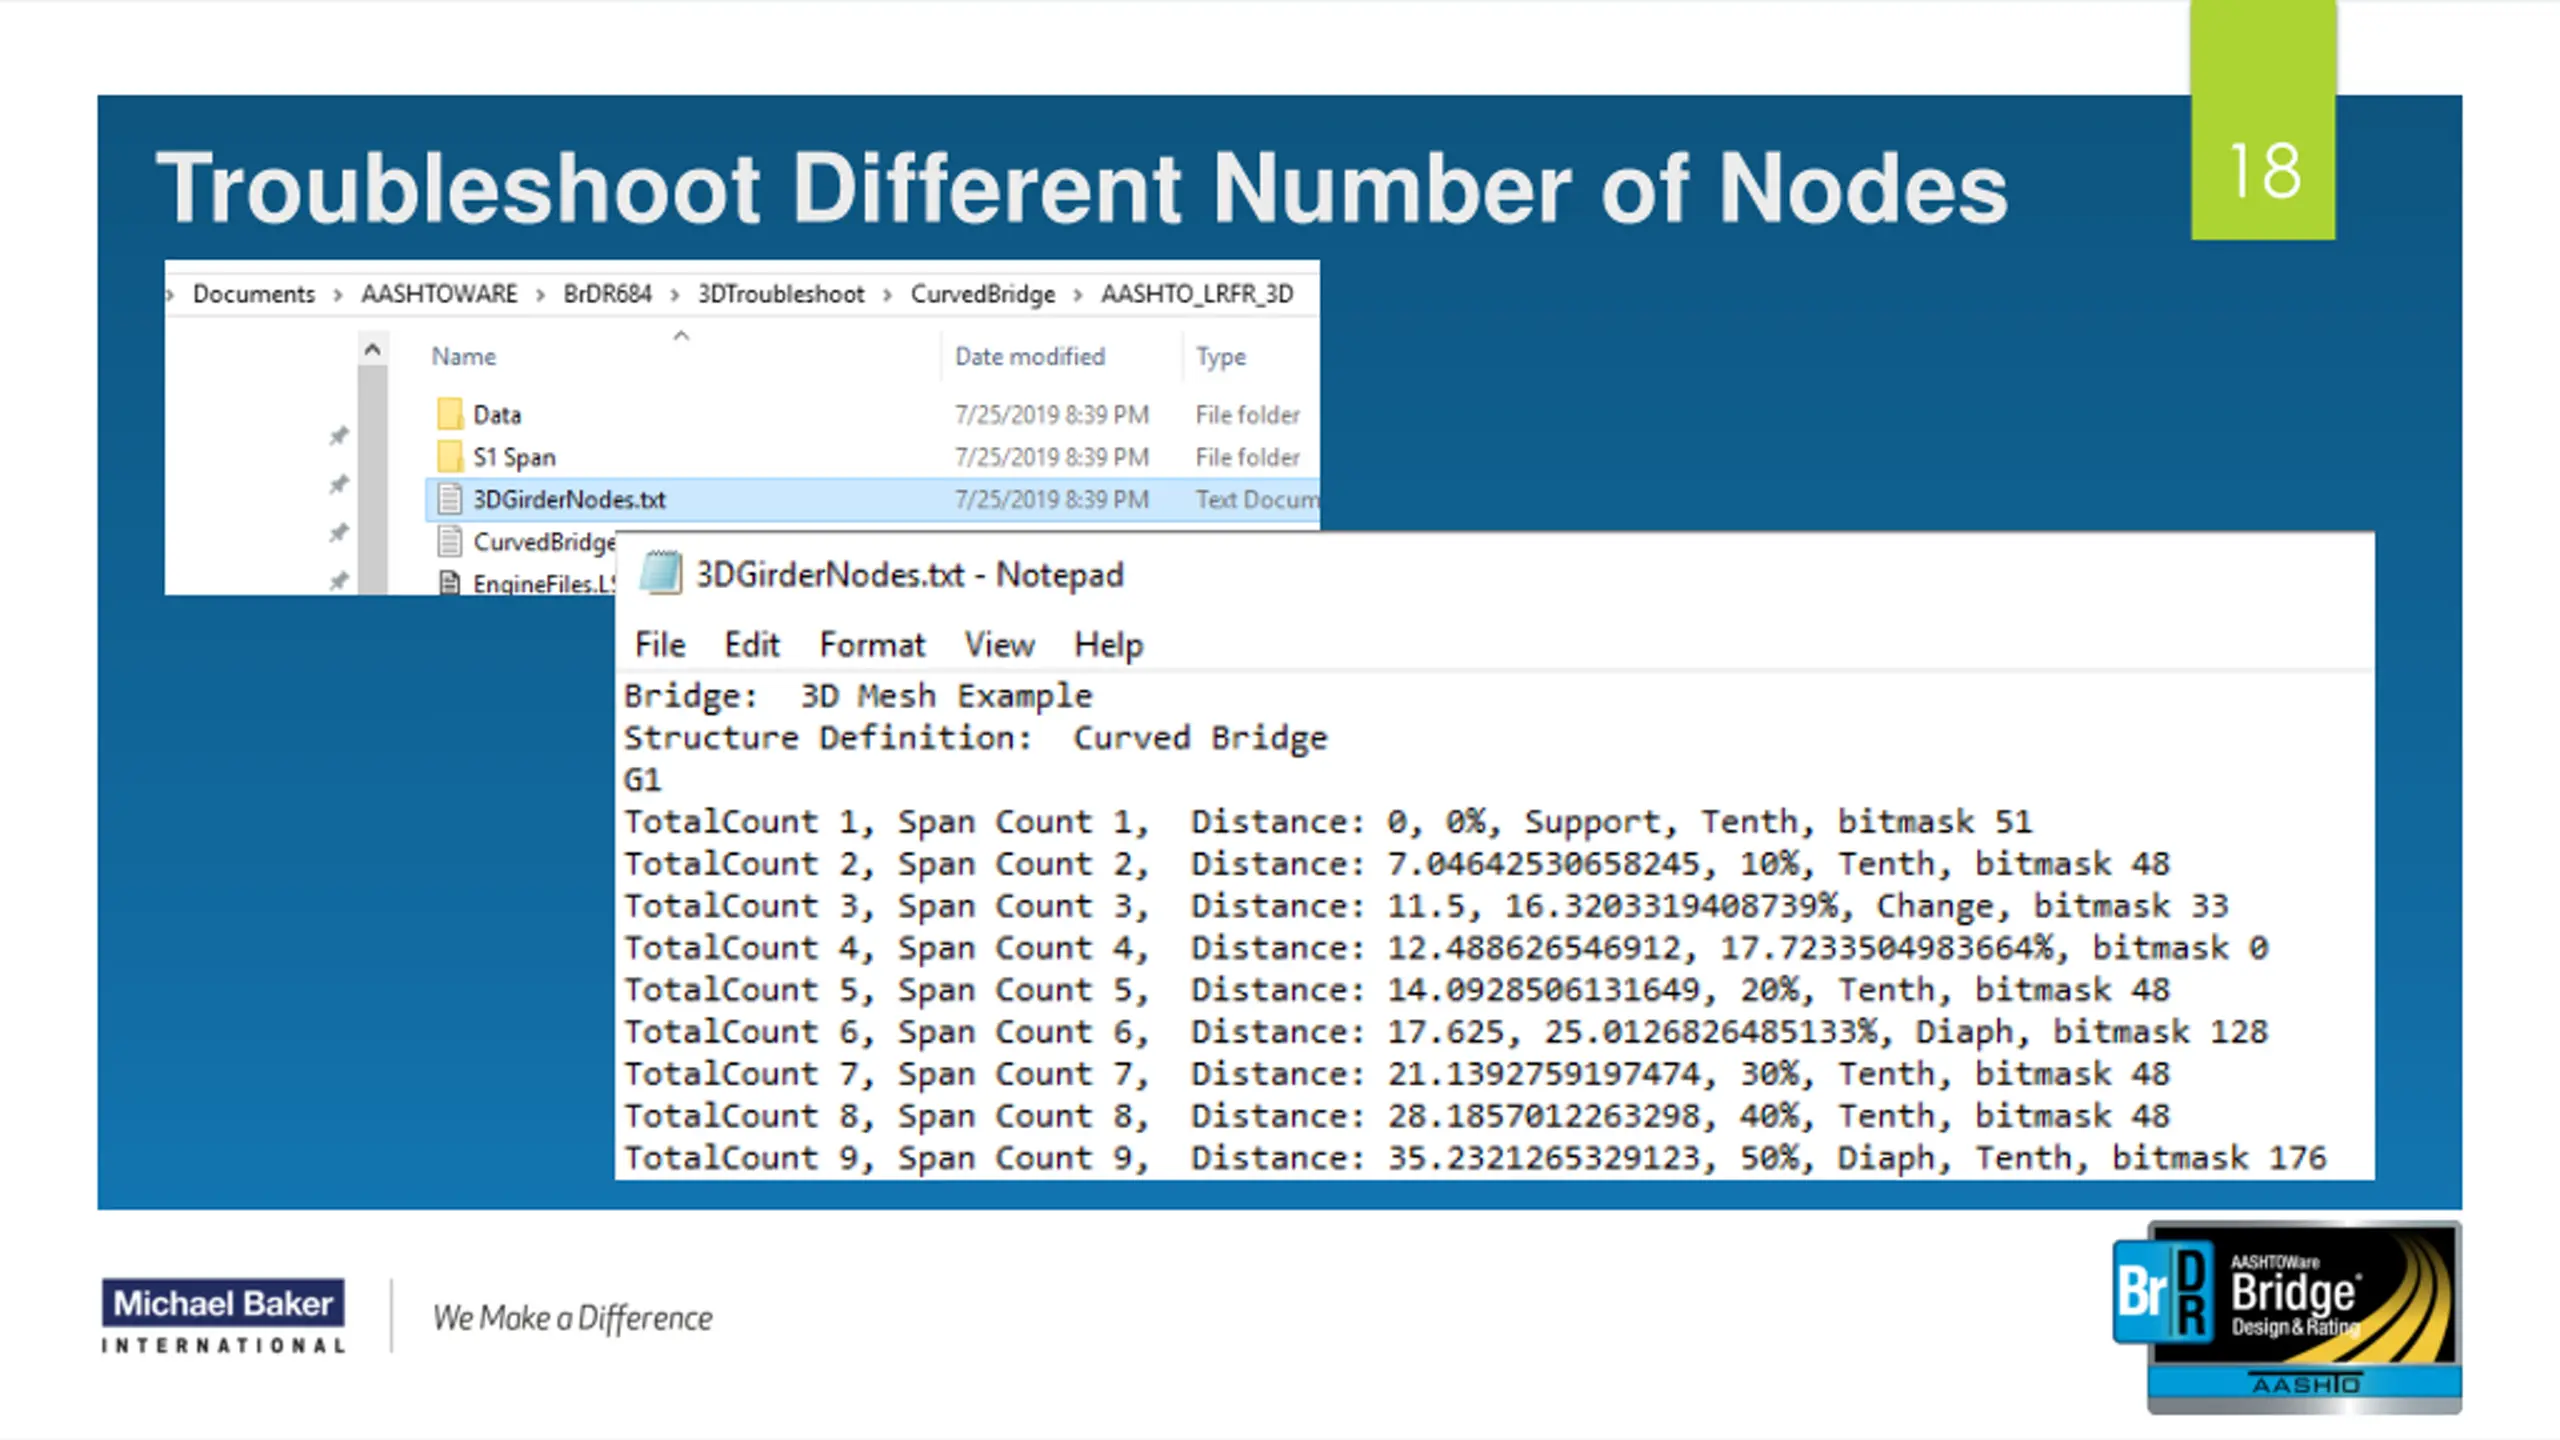Viewport: 2560px width, 1440px height.
Task: Click the 'Structure Definition: Curved Bridge' line
Action: [975, 738]
